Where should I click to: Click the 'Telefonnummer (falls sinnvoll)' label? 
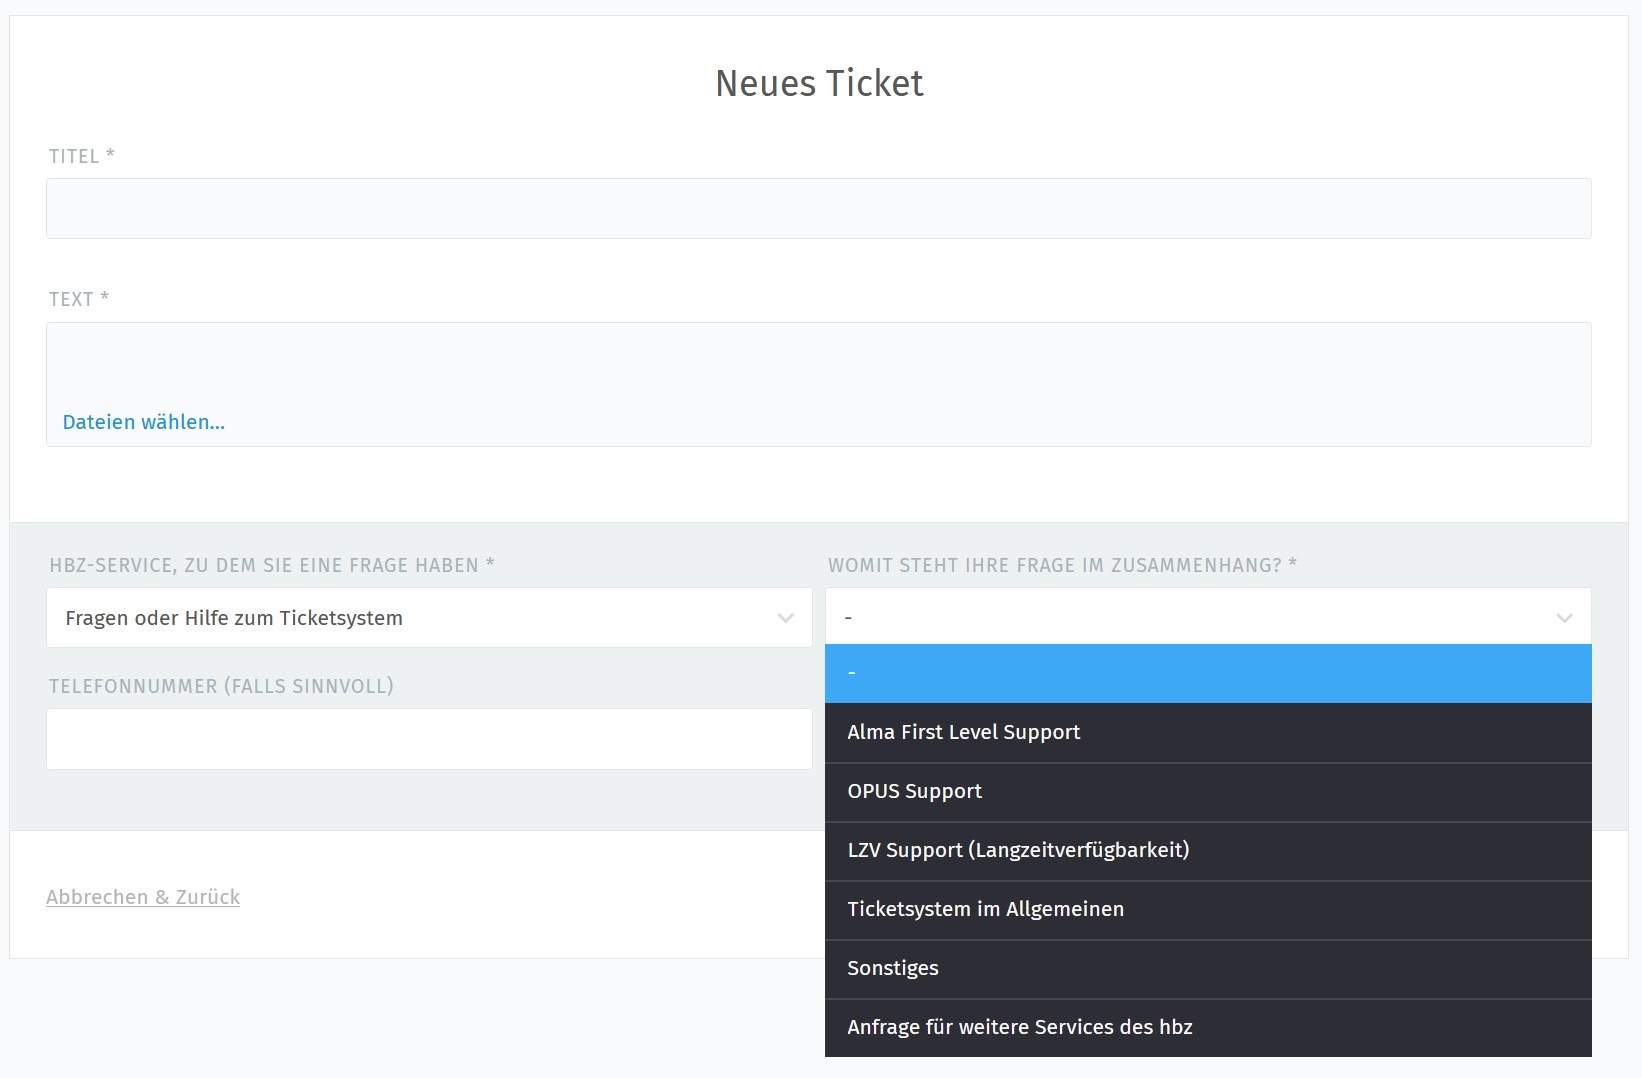221,686
